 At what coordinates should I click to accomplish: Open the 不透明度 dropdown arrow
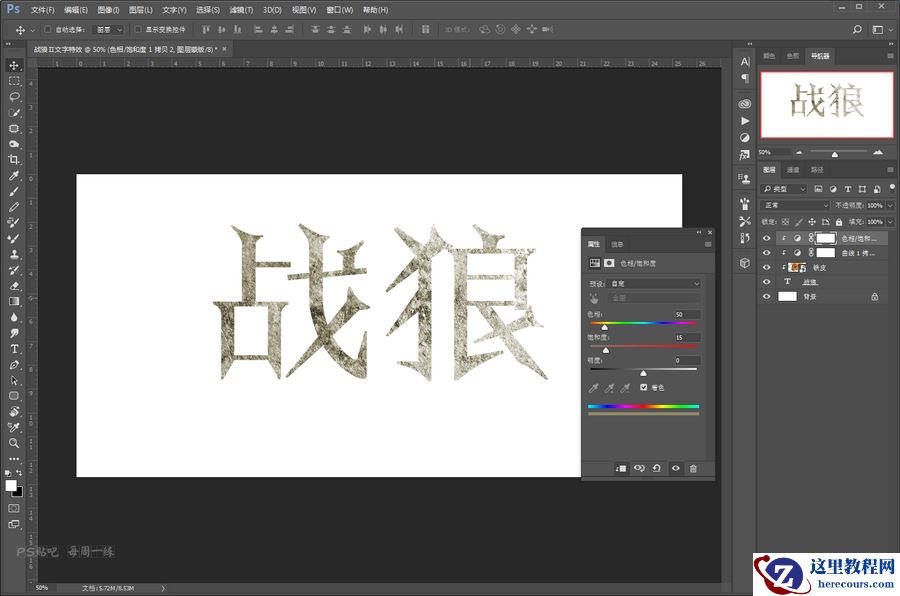[x=890, y=204]
